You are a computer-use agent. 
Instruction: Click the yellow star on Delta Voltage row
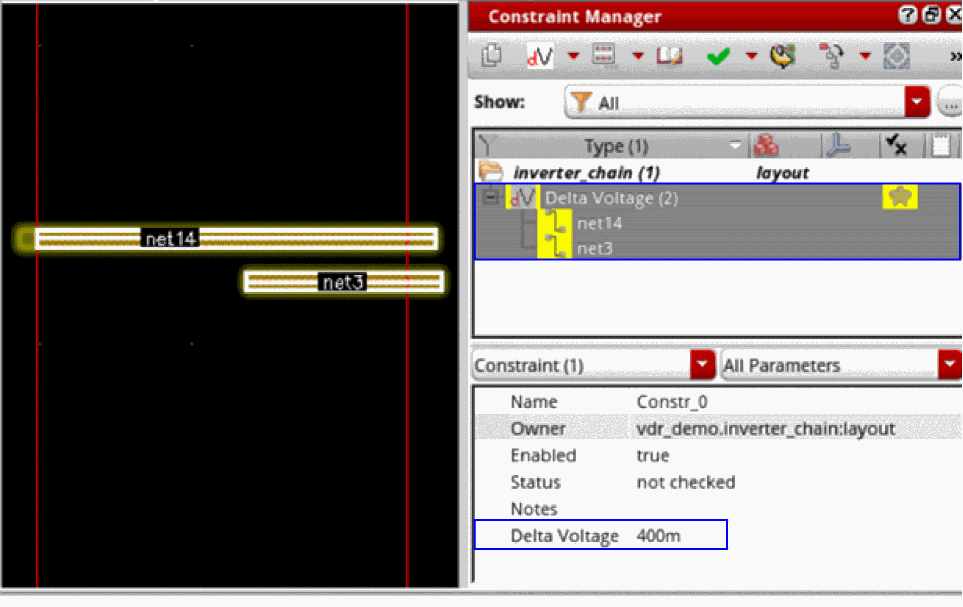(900, 197)
